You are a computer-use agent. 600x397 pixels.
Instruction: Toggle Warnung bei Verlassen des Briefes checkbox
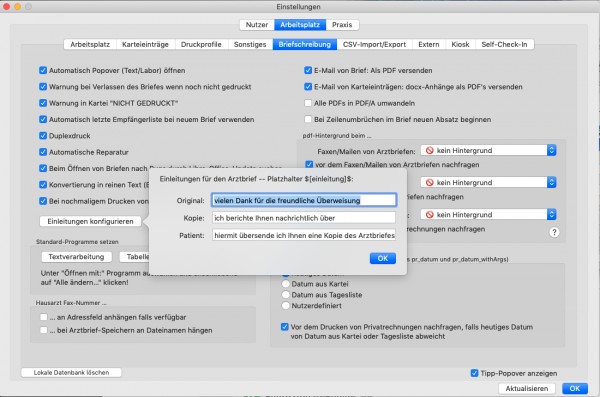pos(43,87)
